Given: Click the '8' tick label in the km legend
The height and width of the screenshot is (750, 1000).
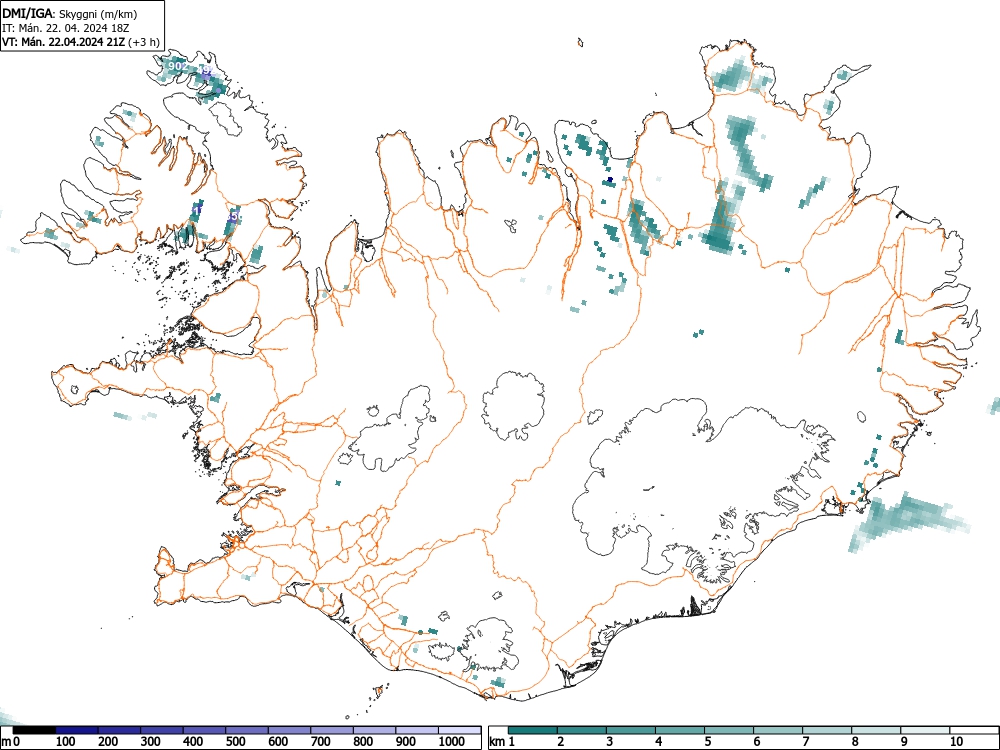Looking at the screenshot, I should [855, 742].
